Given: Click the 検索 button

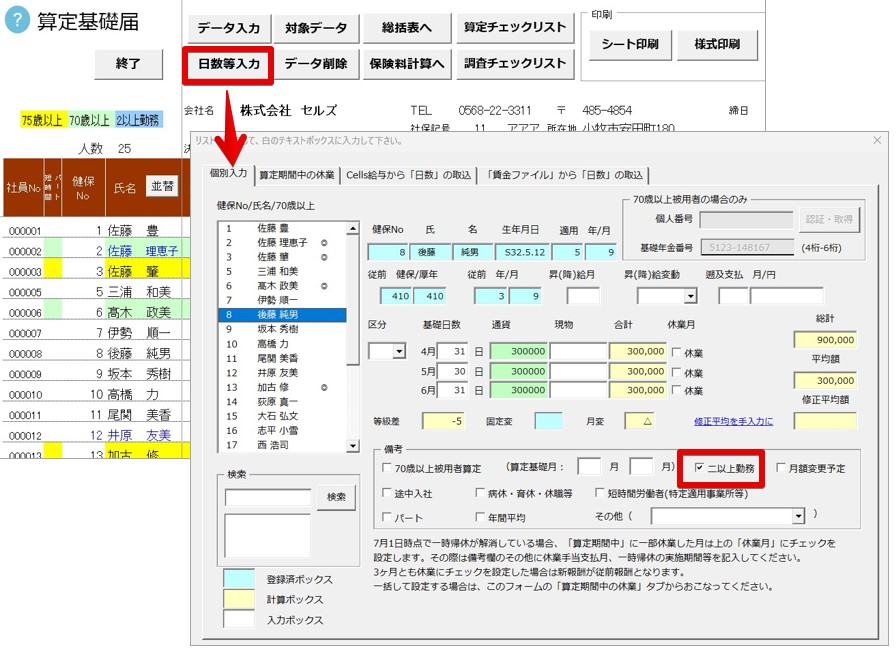Looking at the screenshot, I should coord(336,497).
